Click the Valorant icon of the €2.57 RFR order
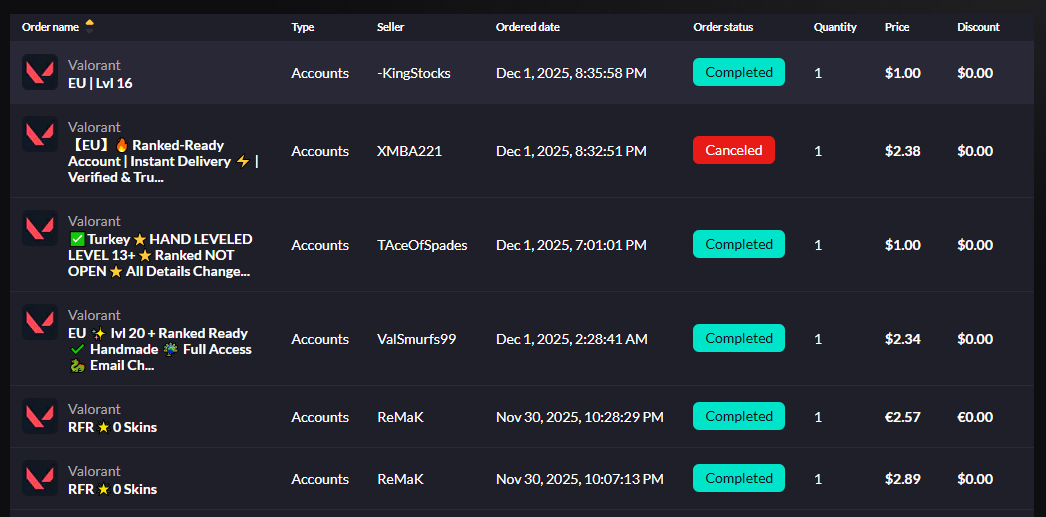The width and height of the screenshot is (1046, 517). (39, 416)
